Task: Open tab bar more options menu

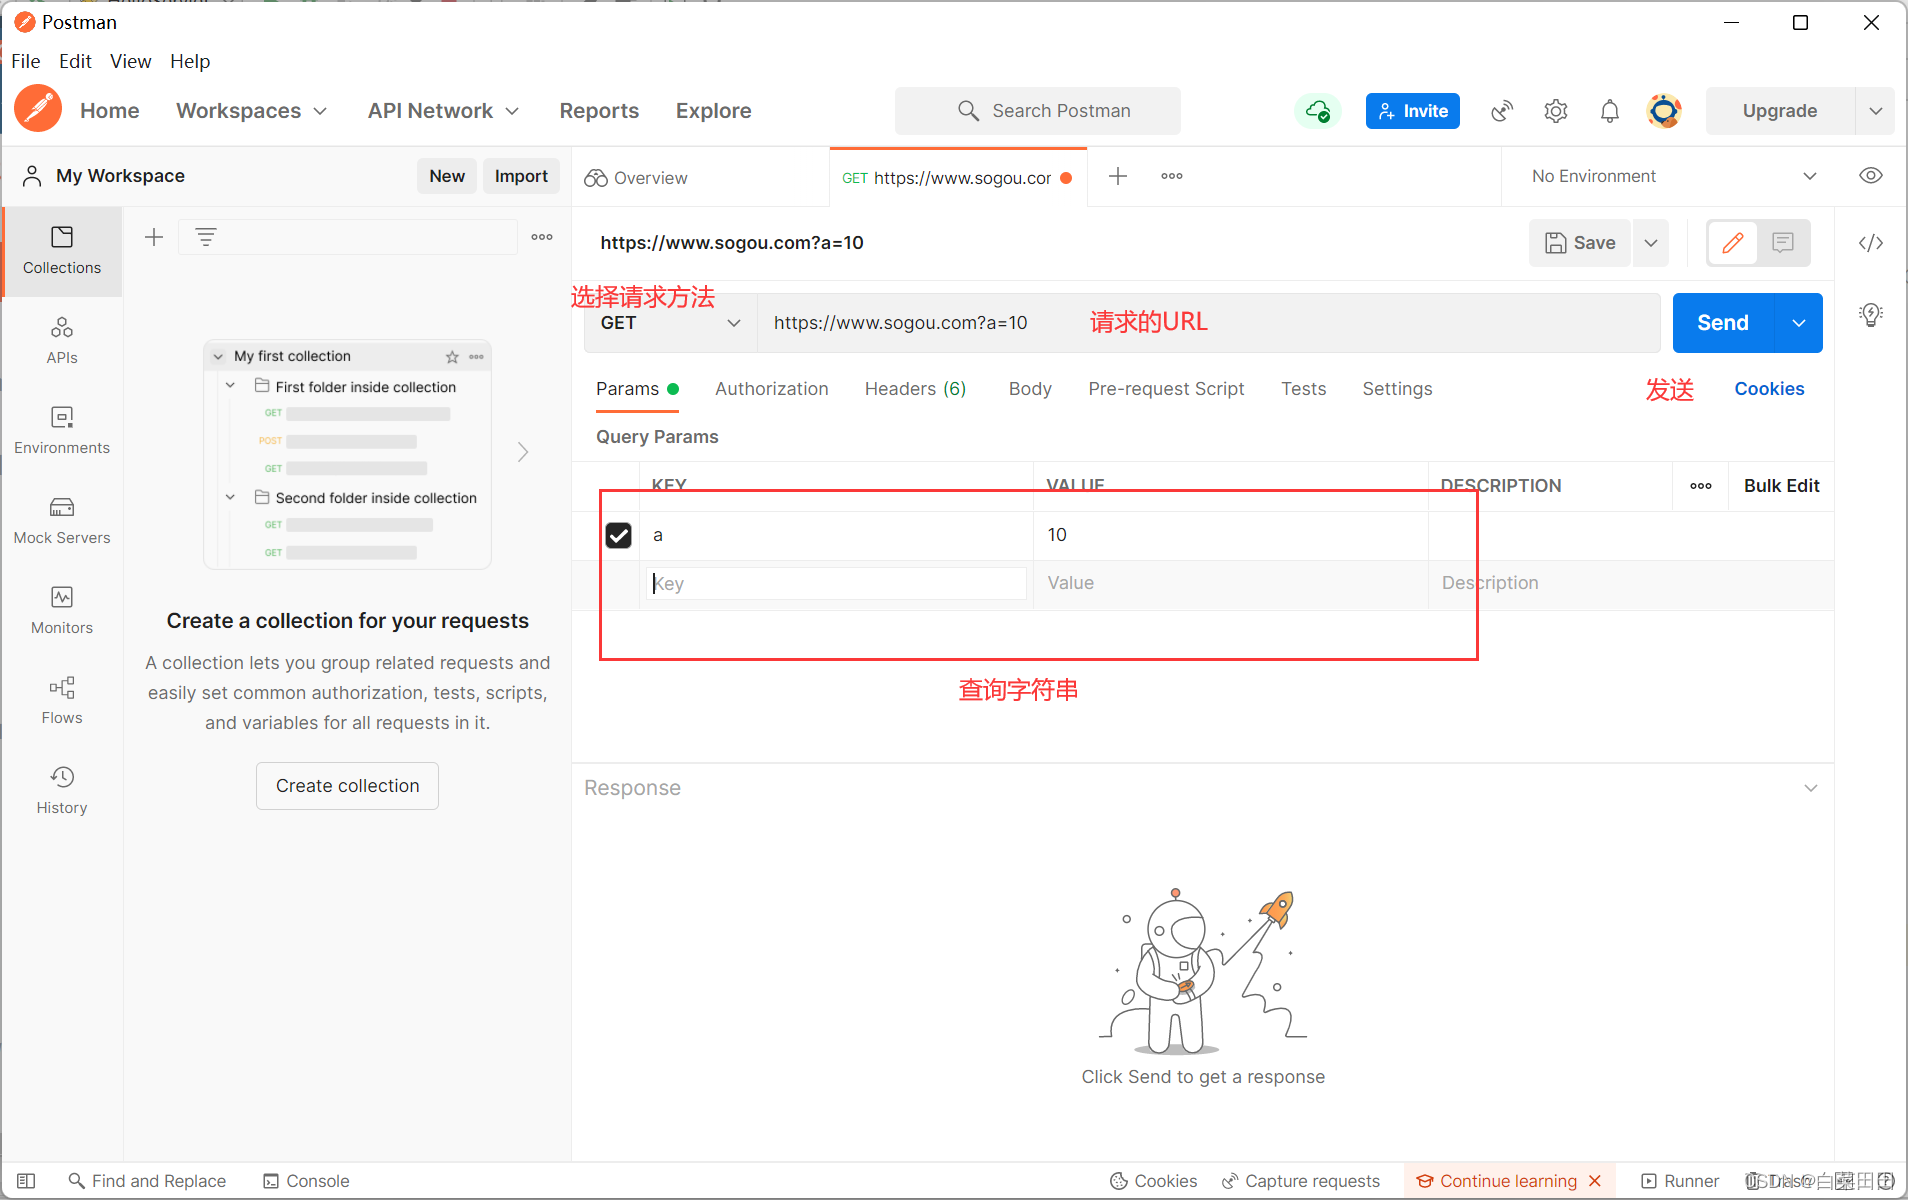Action: (1172, 176)
